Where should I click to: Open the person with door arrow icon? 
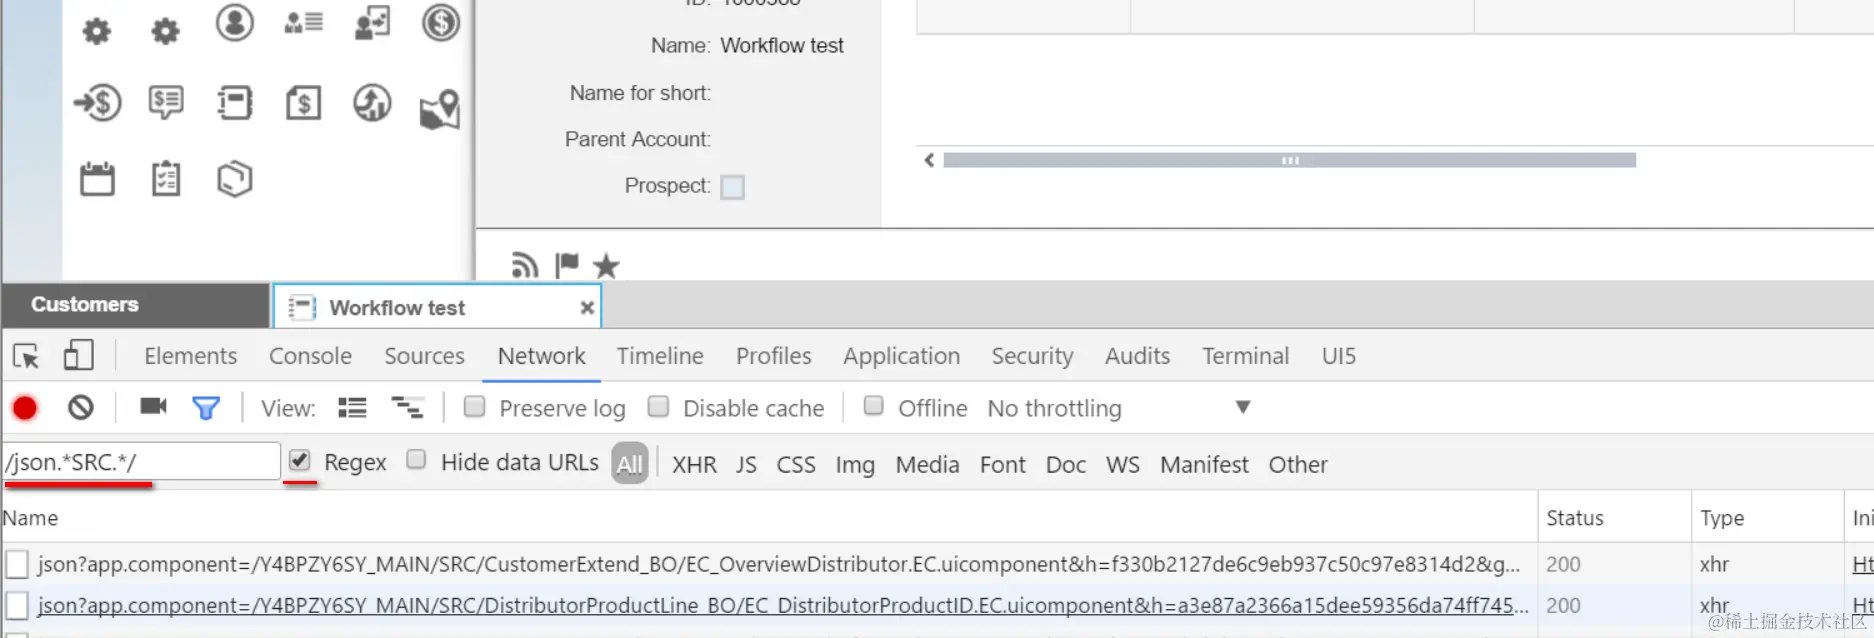point(372,24)
